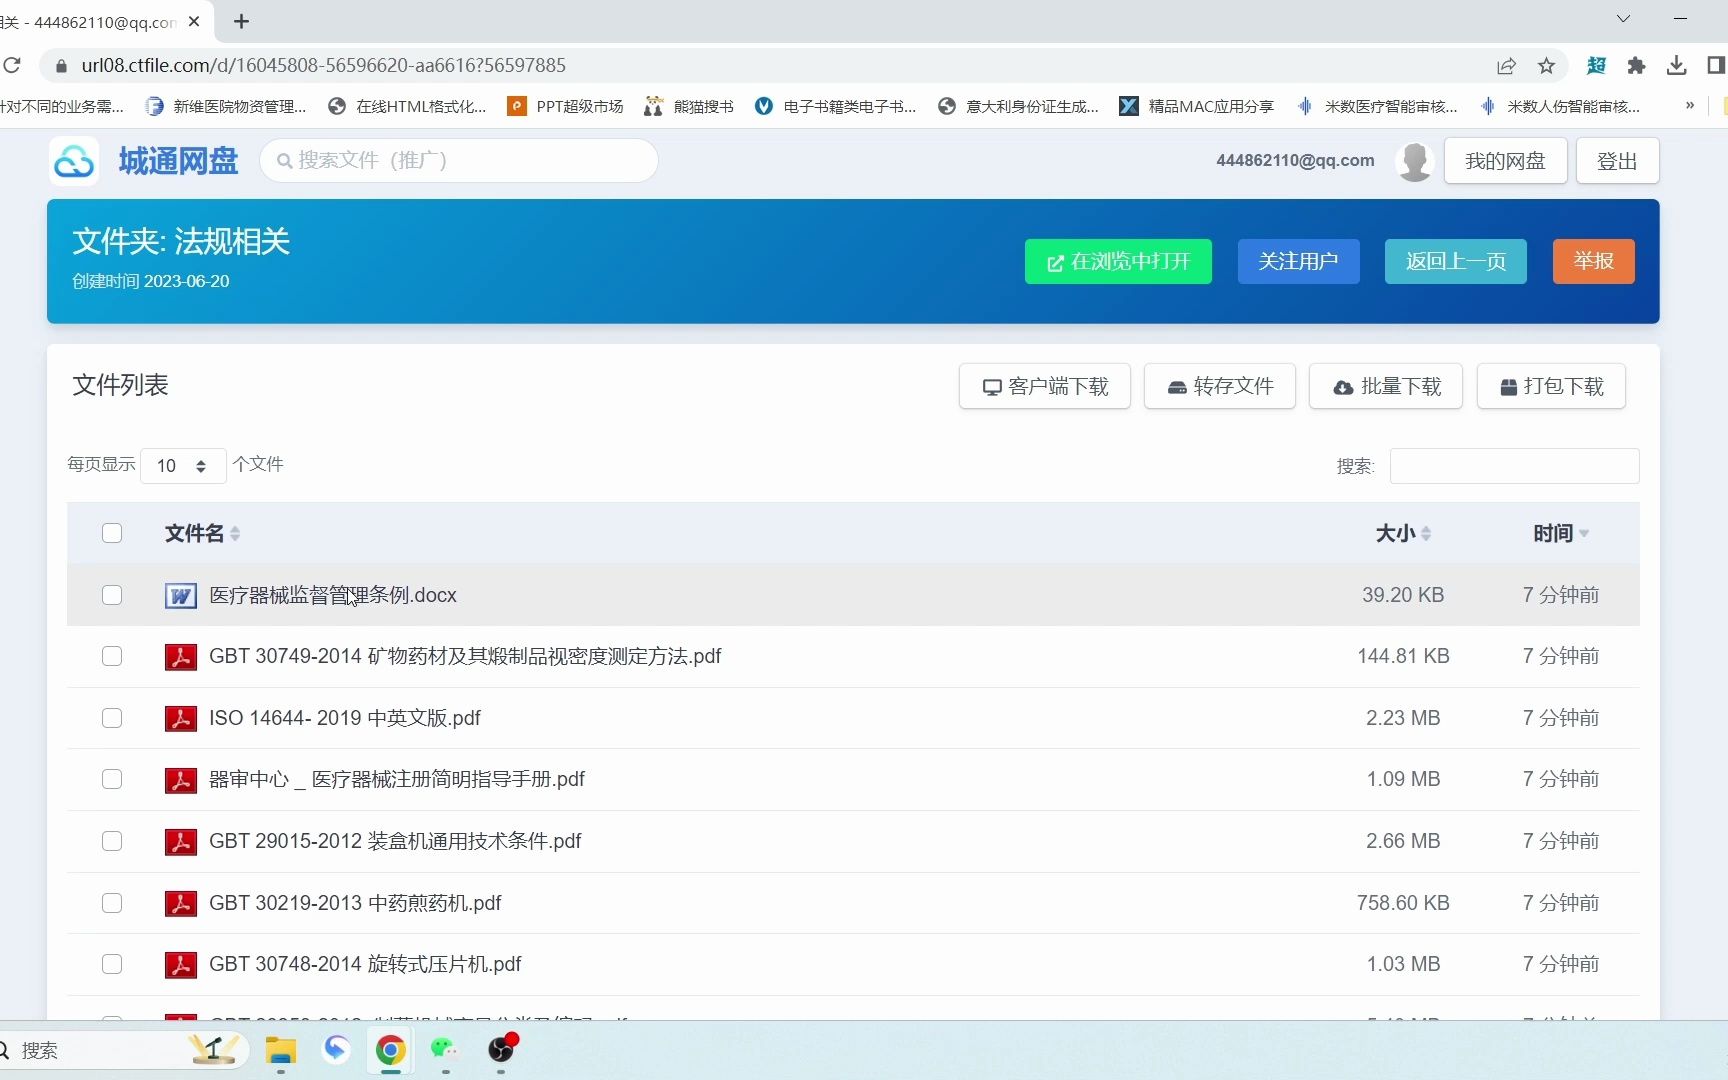Screen dimensions: 1728x1080
Task: Check the box for GBT 29015-2012 装盒机通用技术条件.pdf
Action: click(x=112, y=841)
